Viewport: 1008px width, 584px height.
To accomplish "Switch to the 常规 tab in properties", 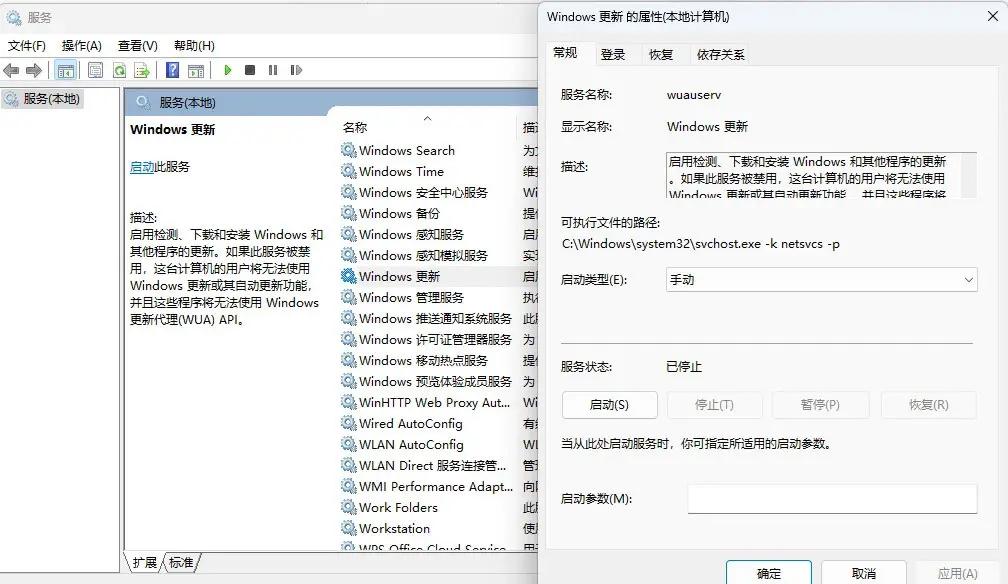I will pos(565,53).
